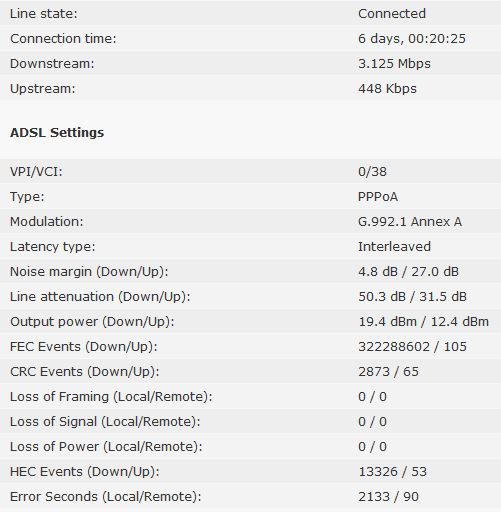Click the Connection time value

412,39
